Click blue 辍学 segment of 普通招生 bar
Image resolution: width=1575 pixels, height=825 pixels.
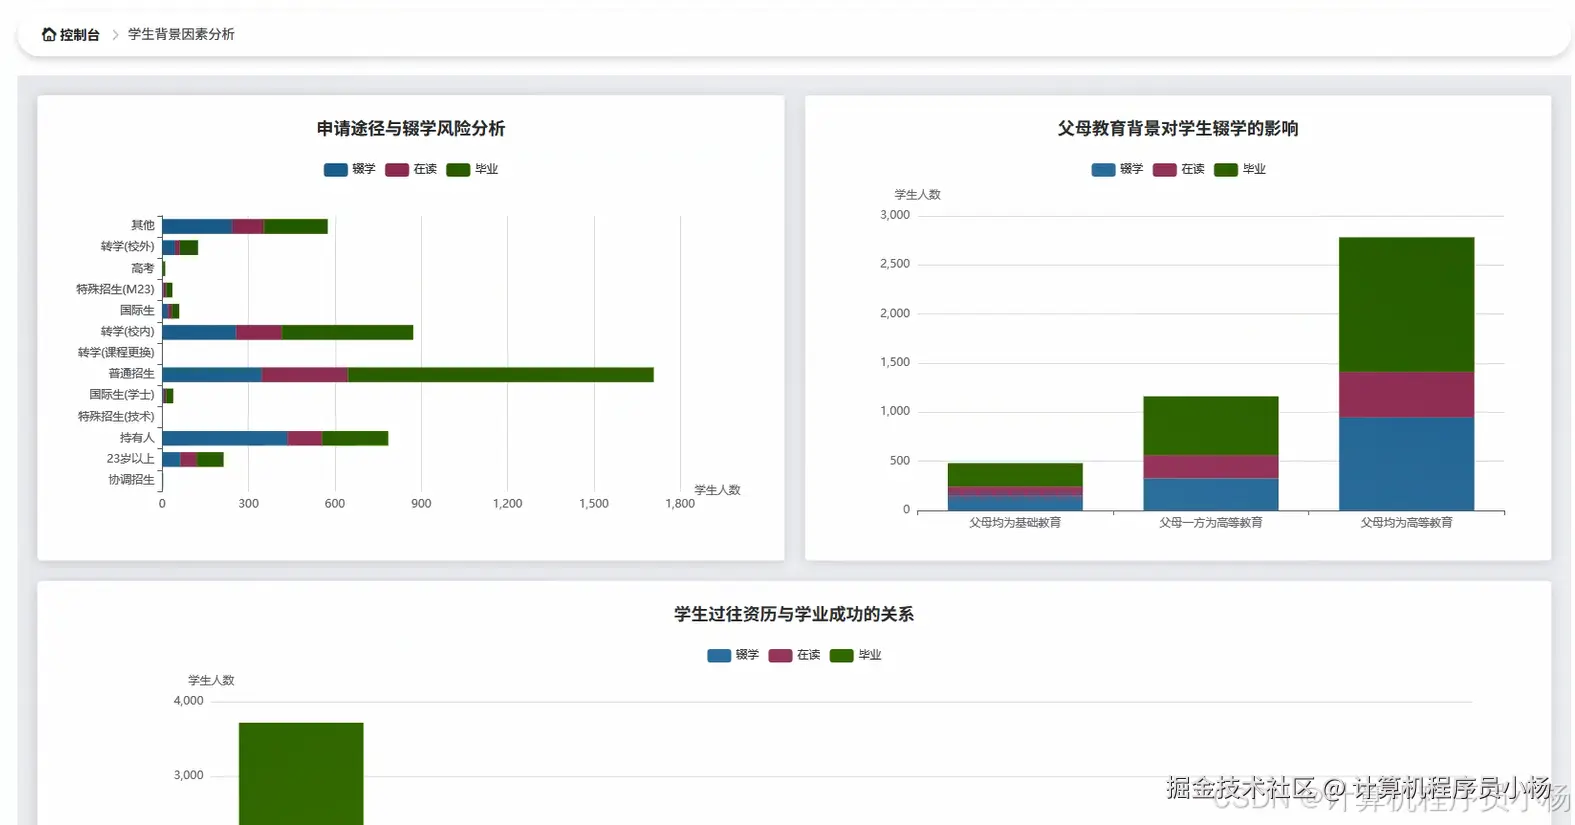pyautogui.click(x=212, y=375)
